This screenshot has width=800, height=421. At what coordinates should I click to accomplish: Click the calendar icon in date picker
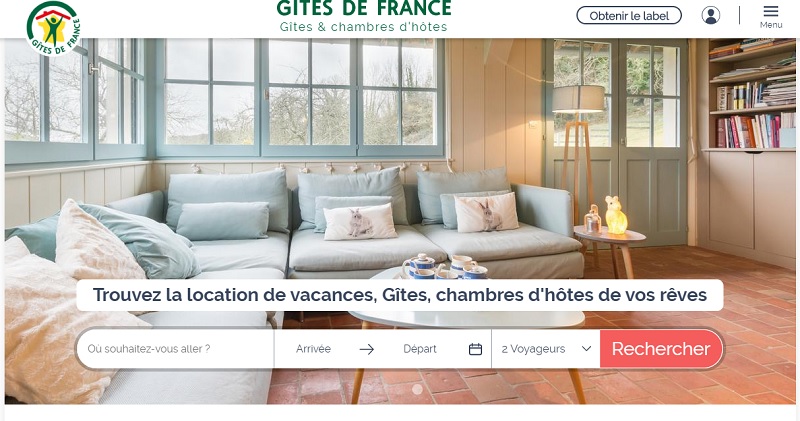coord(475,349)
